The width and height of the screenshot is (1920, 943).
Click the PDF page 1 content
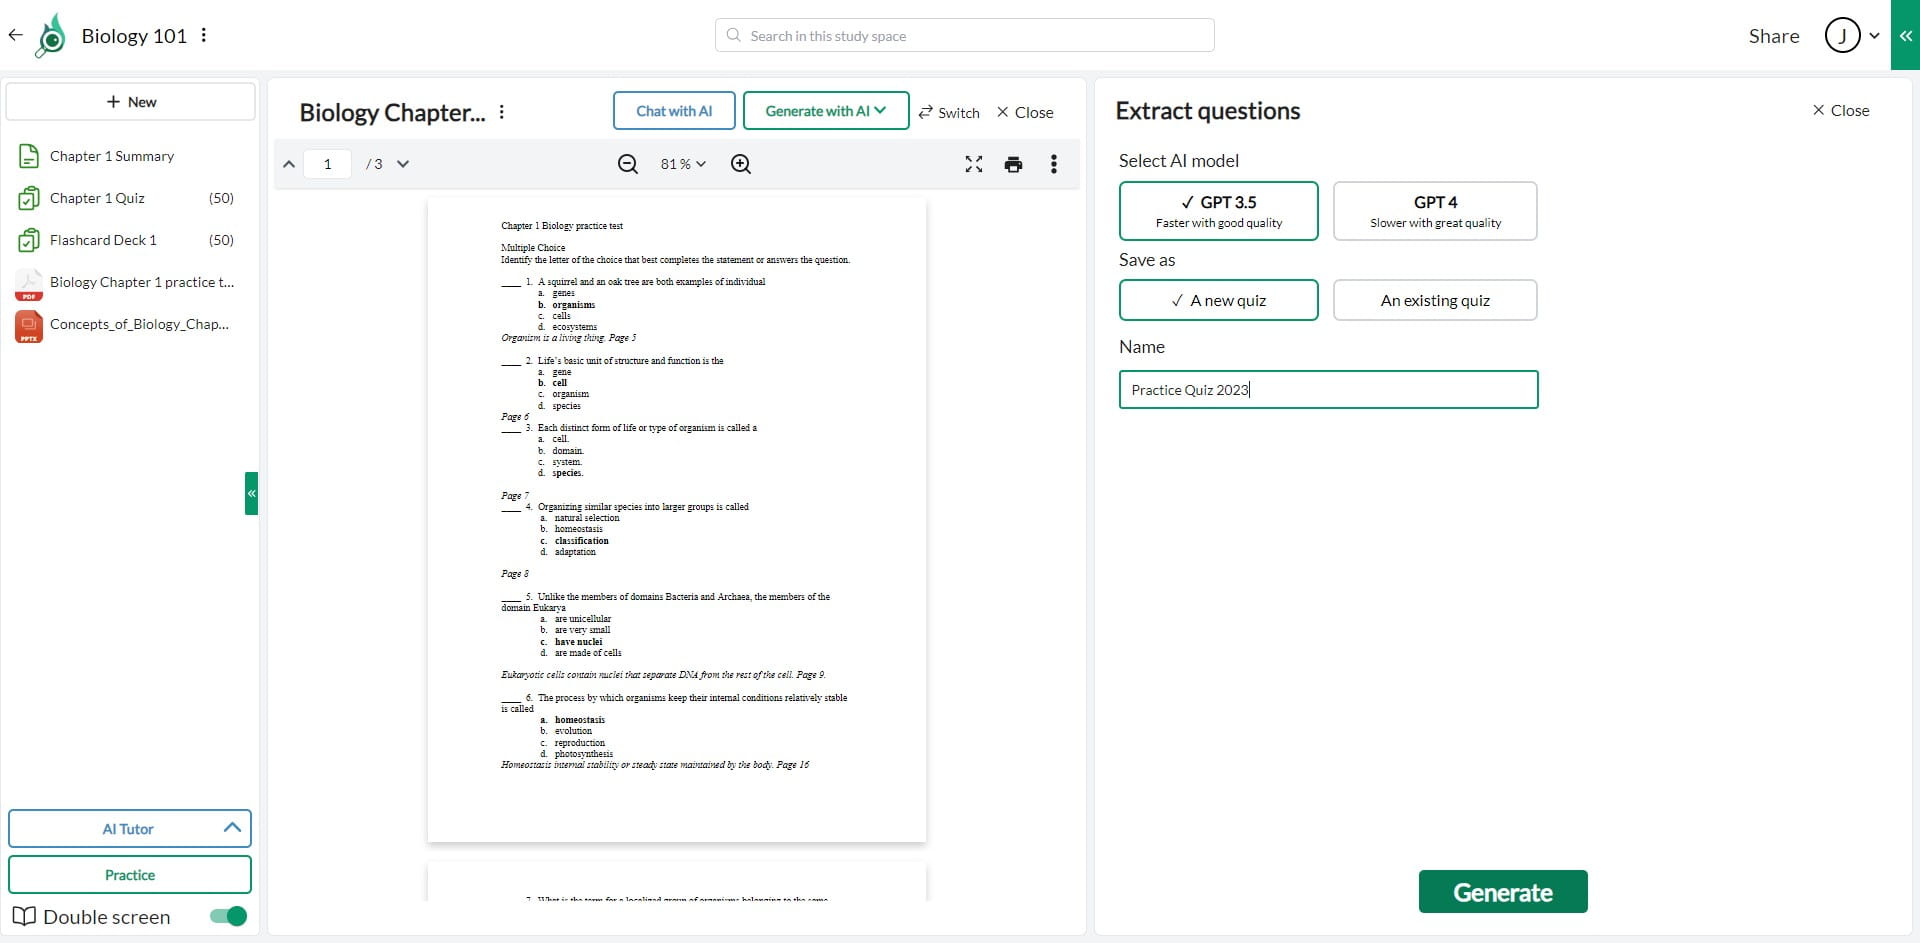point(677,520)
